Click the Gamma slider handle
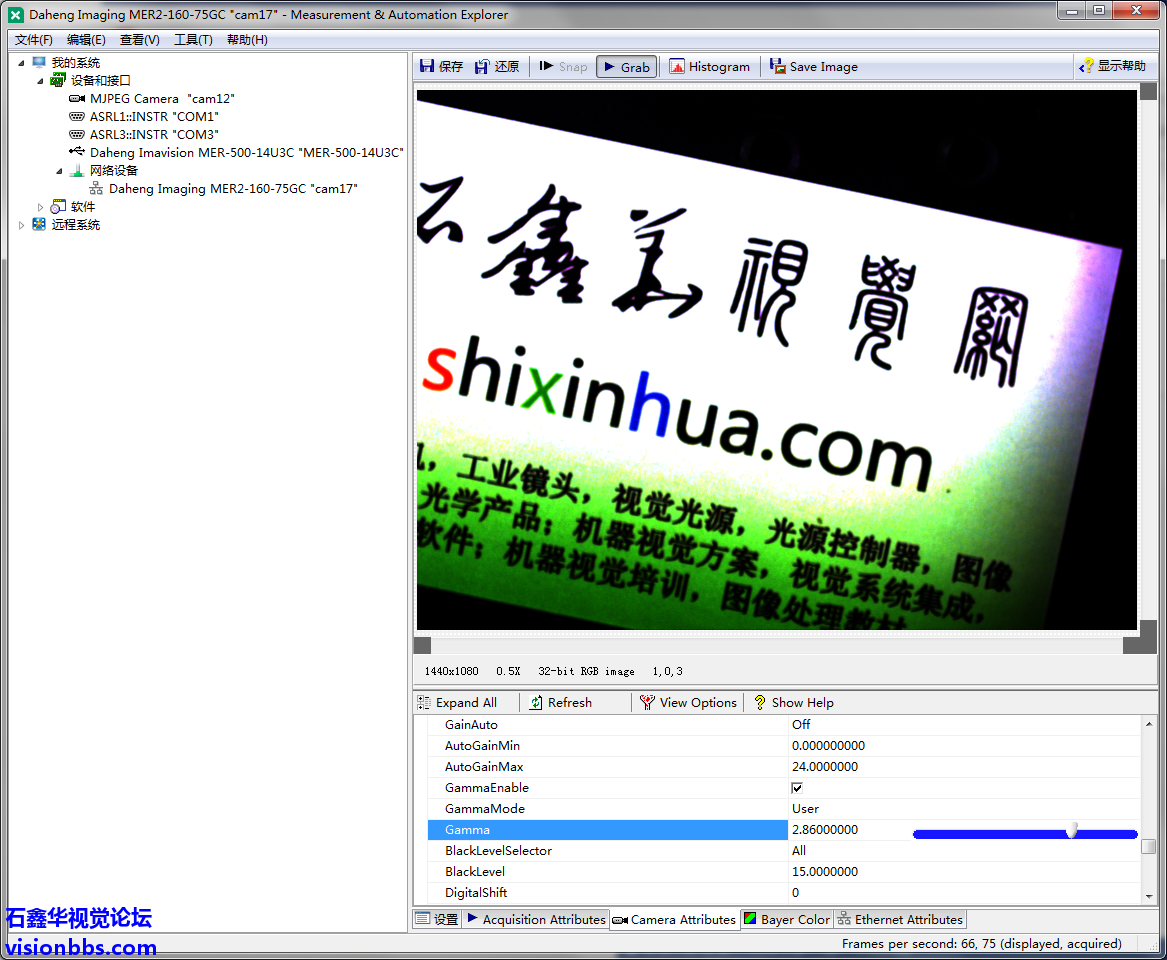This screenshot has height=960, width=1167. [x=1072, y=831]
